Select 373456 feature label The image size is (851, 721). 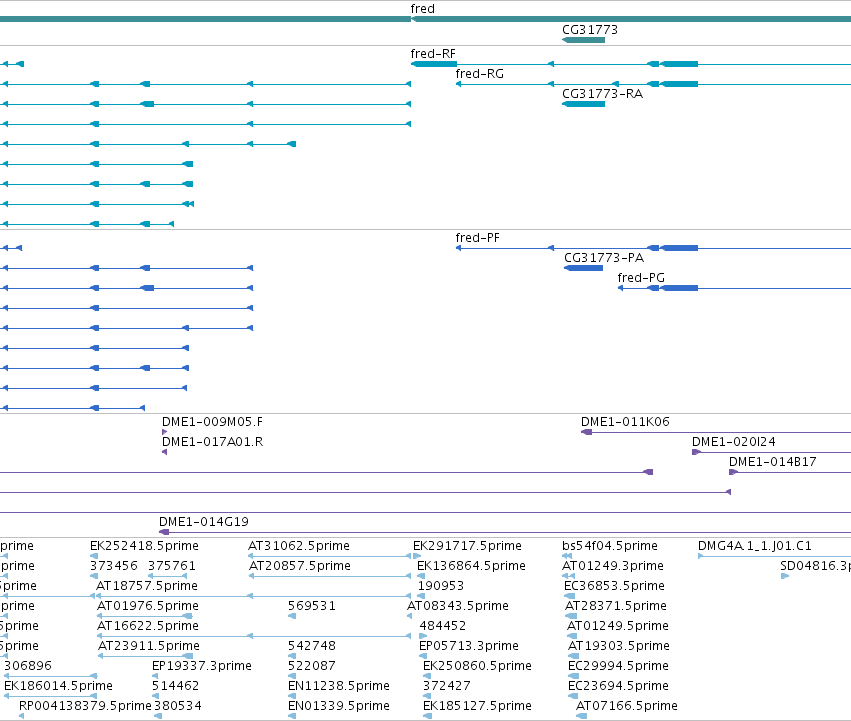[x=114, y=566]
